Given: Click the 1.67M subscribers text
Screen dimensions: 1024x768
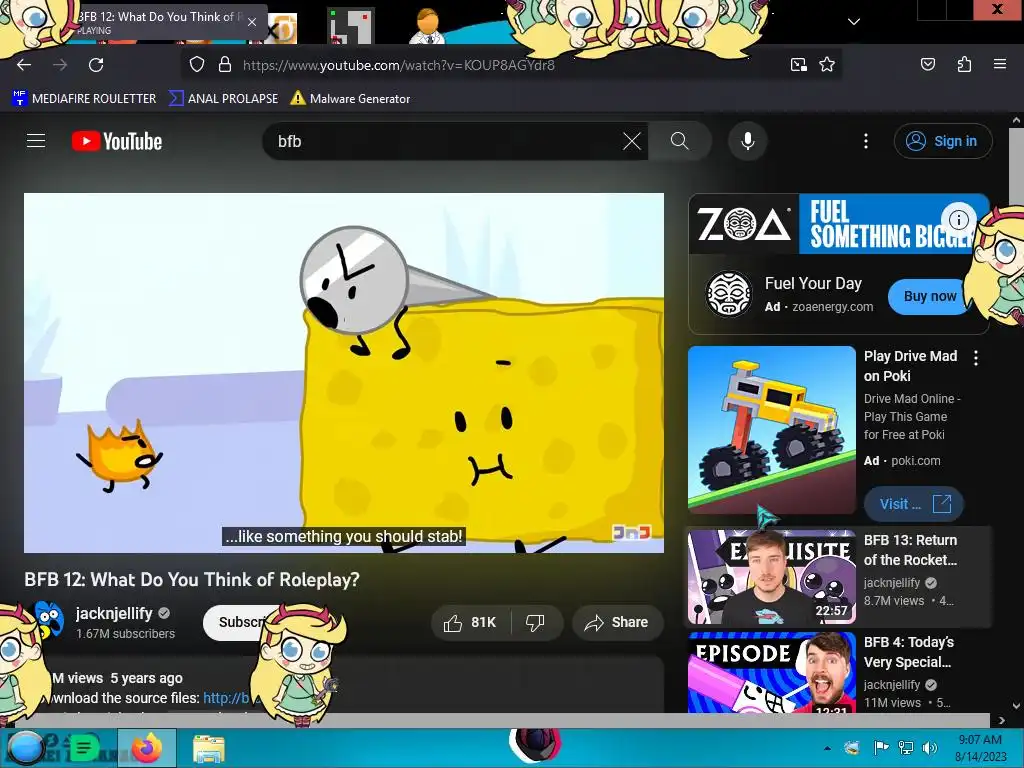Looking at the screenshot, I should [x=125, y=633].
